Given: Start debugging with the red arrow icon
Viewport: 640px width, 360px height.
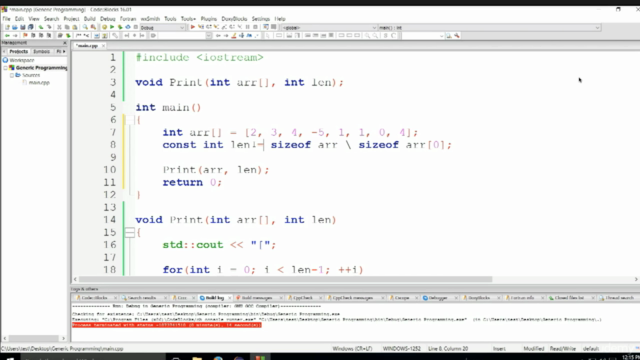Looking at the screenshot, I should 193,27.
